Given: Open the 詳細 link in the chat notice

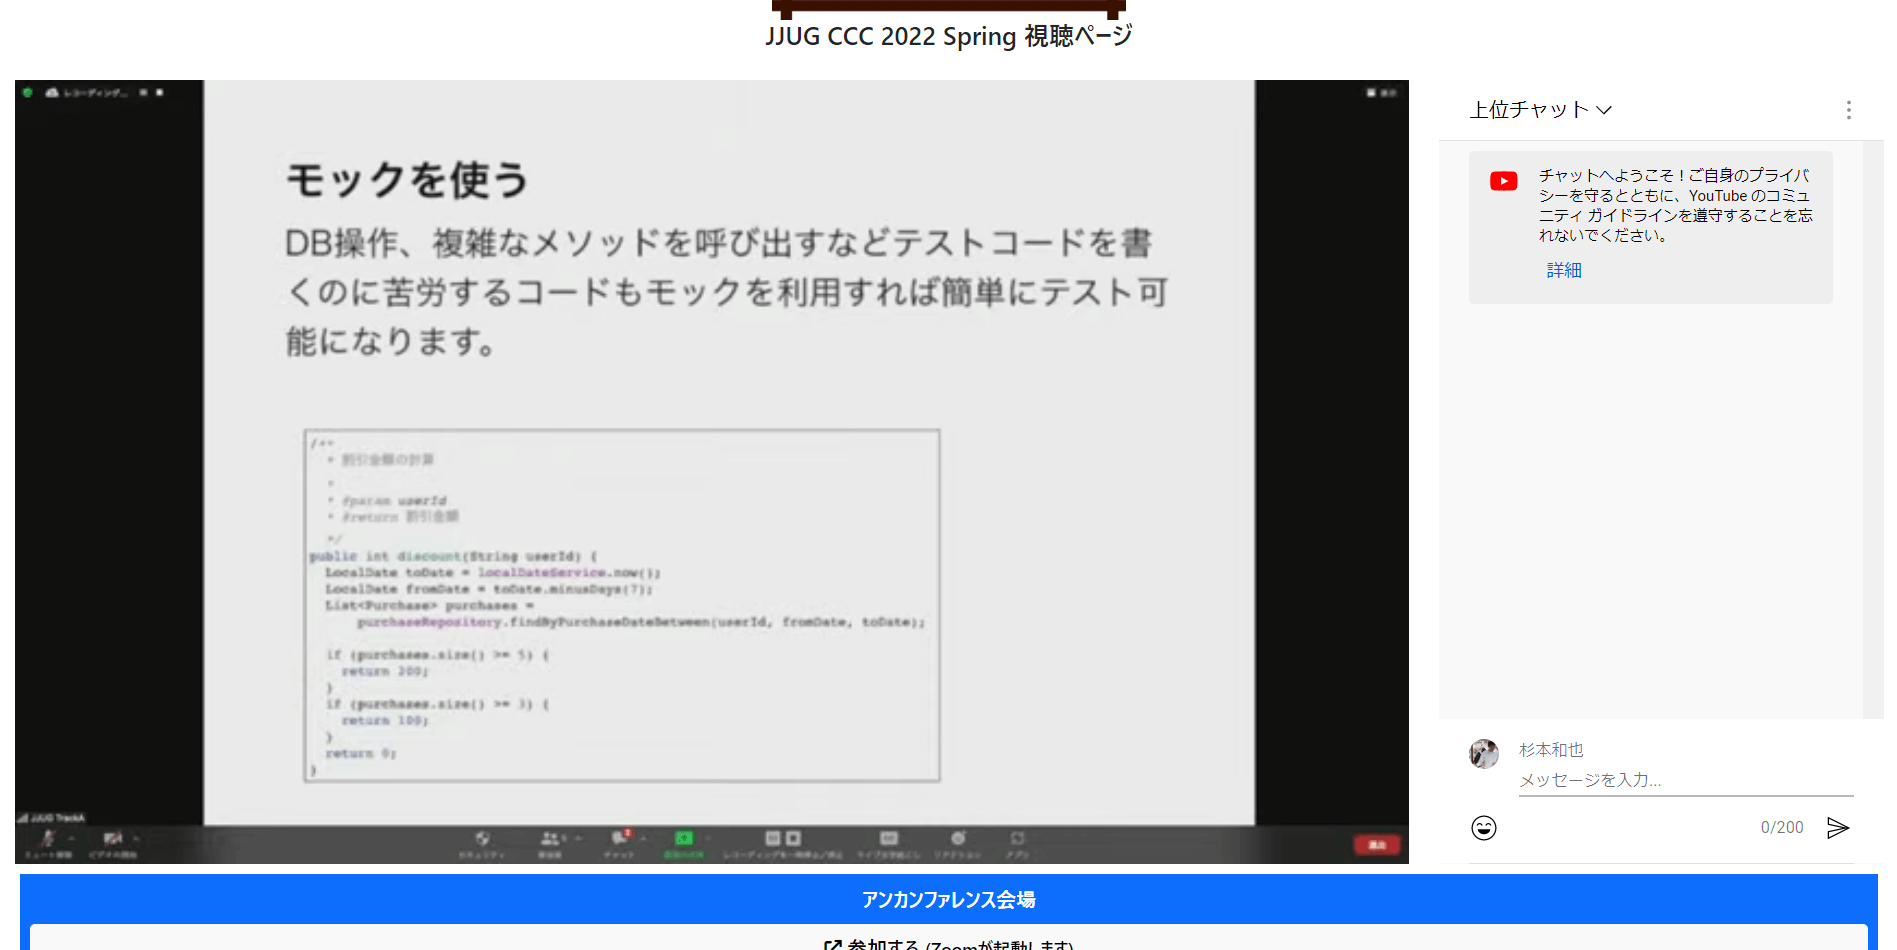Looking at the screenshot, I should tap(1564, 270).
